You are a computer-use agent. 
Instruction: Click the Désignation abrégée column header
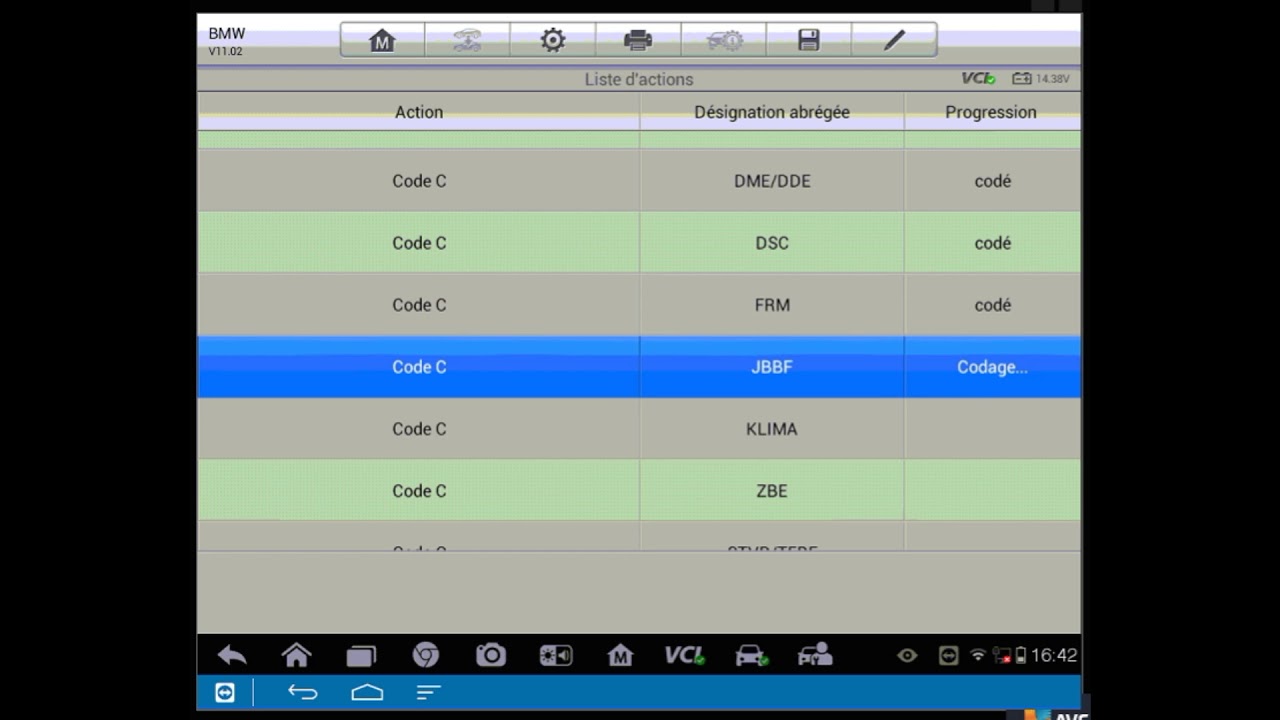772,112
